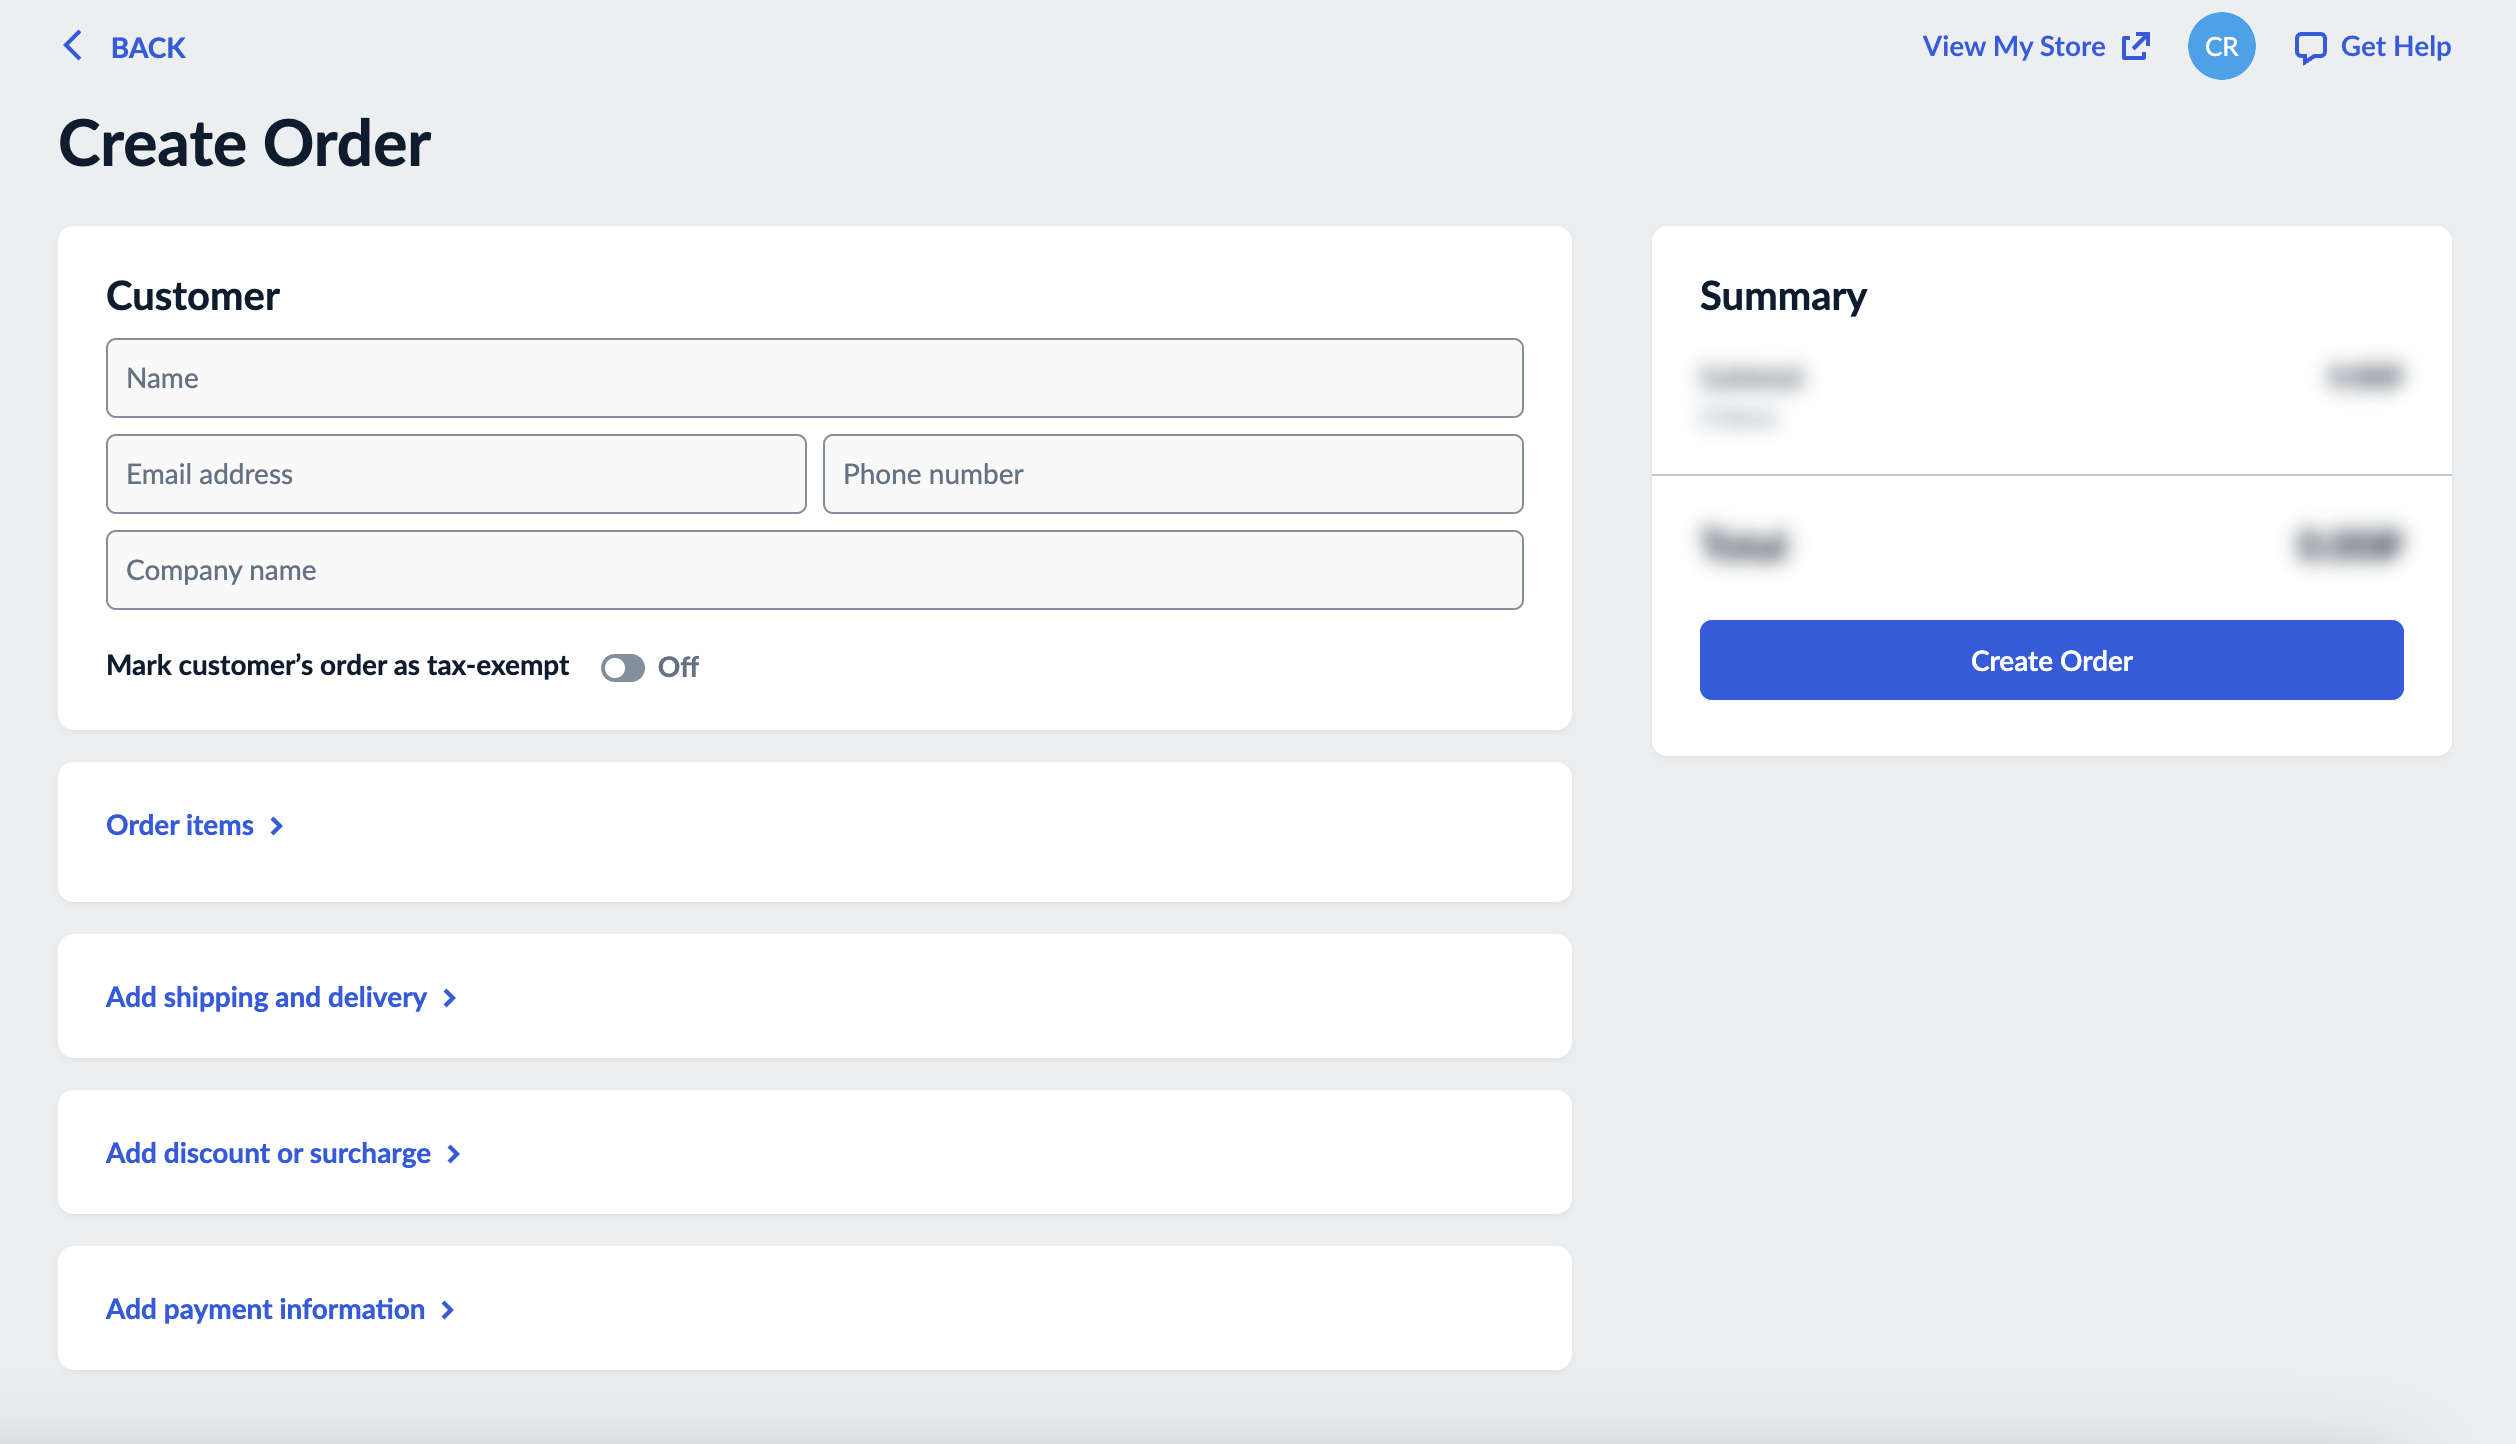Screen dimensions: 2516x1444
Task: Open the View My Store link
Action: click(2013, 46)
